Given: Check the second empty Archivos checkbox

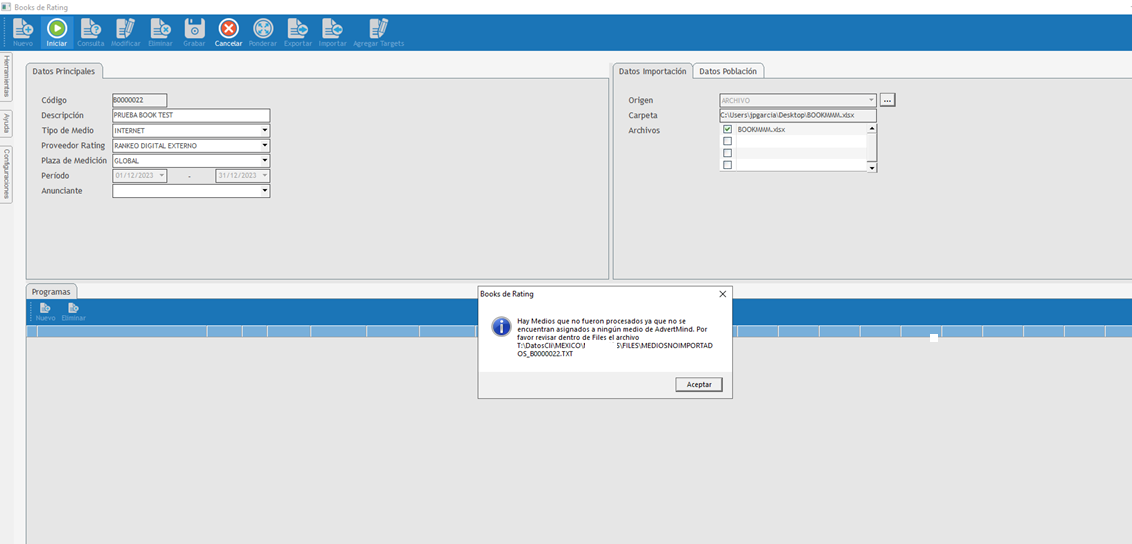Looking at the screenshot, I should click(x=727, y=141).
